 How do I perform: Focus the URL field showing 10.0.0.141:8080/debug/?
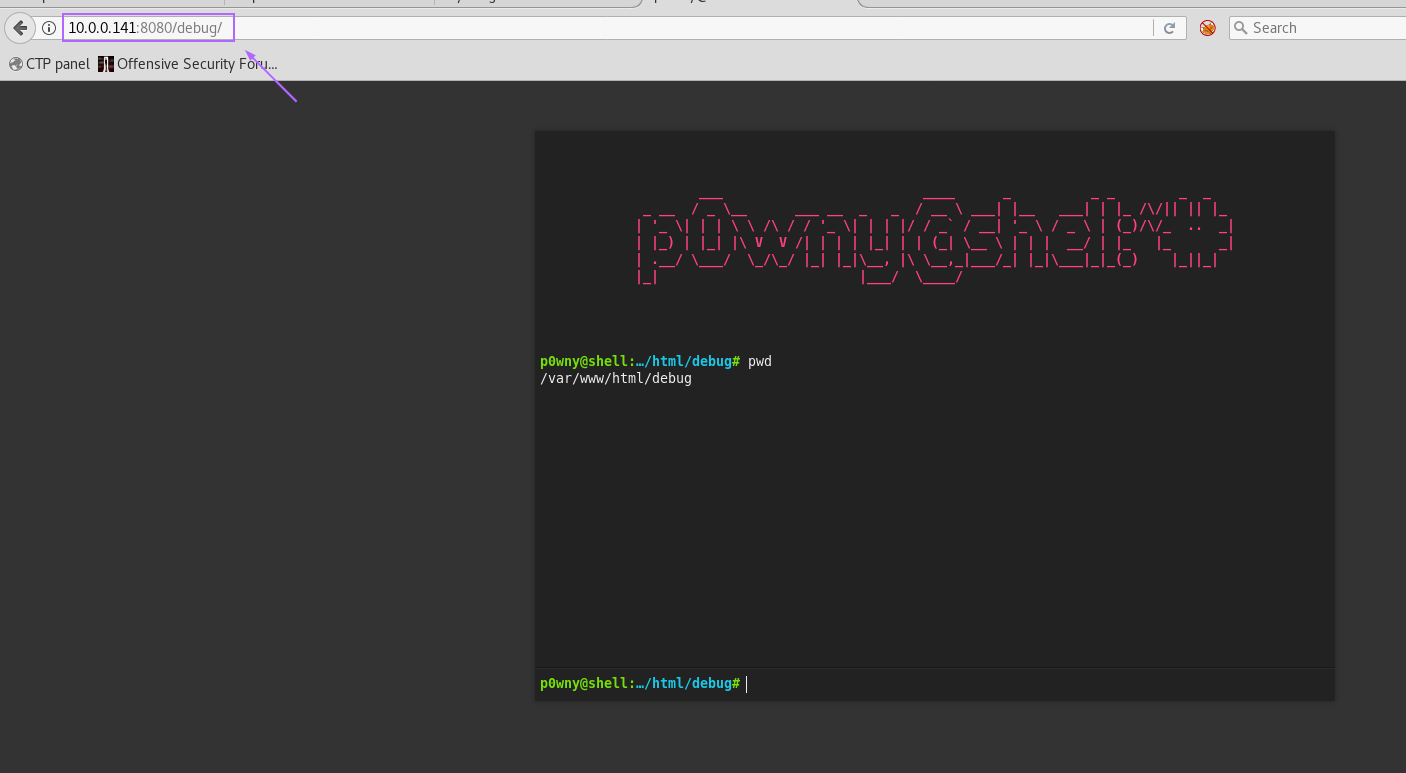click(608, 28)
